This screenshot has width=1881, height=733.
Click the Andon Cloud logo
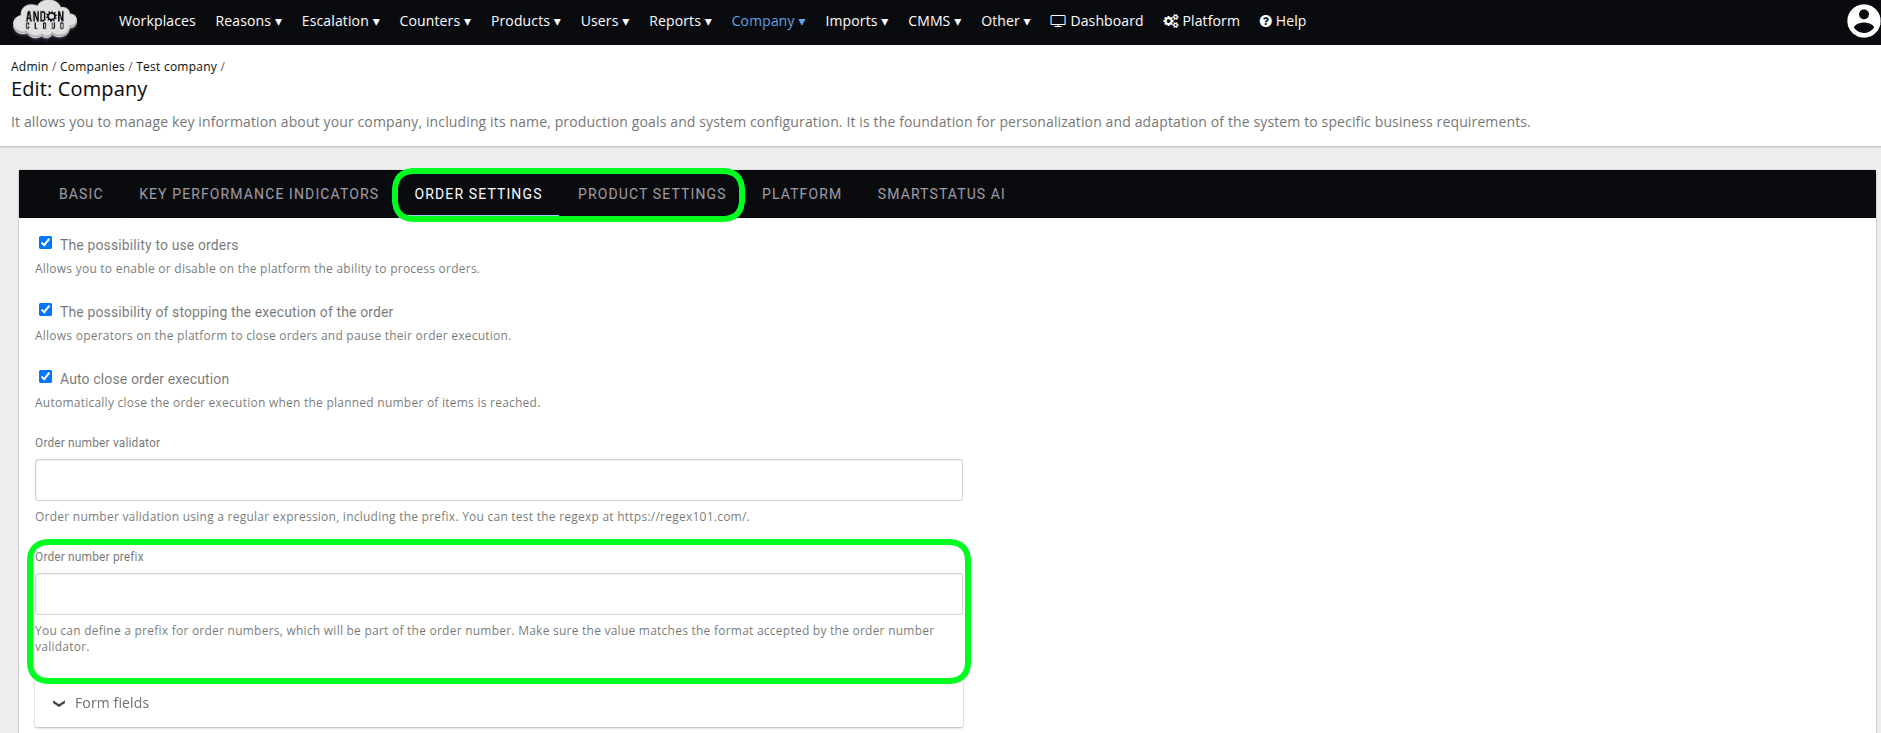click(x=45, y=21)
